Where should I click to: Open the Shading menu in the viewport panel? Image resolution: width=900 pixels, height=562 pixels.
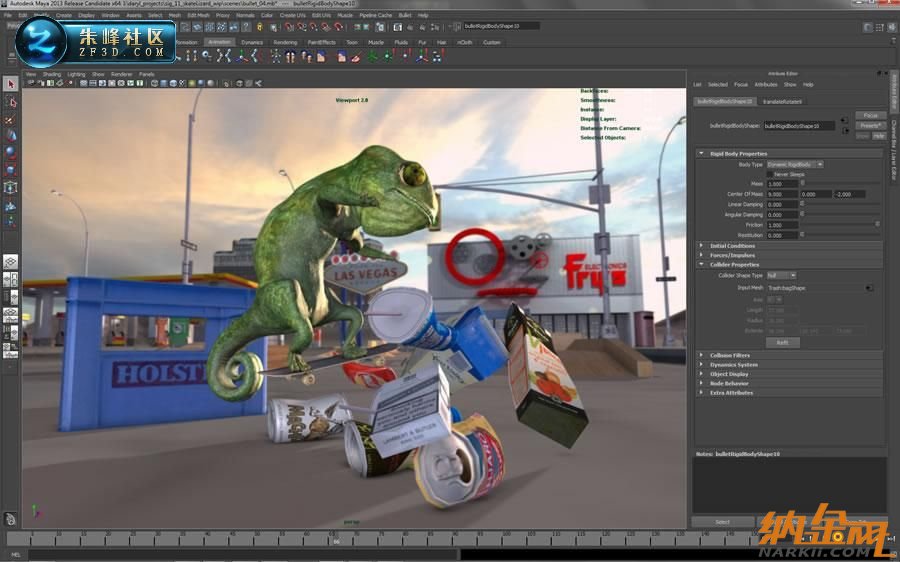click(x=52, y=74)
